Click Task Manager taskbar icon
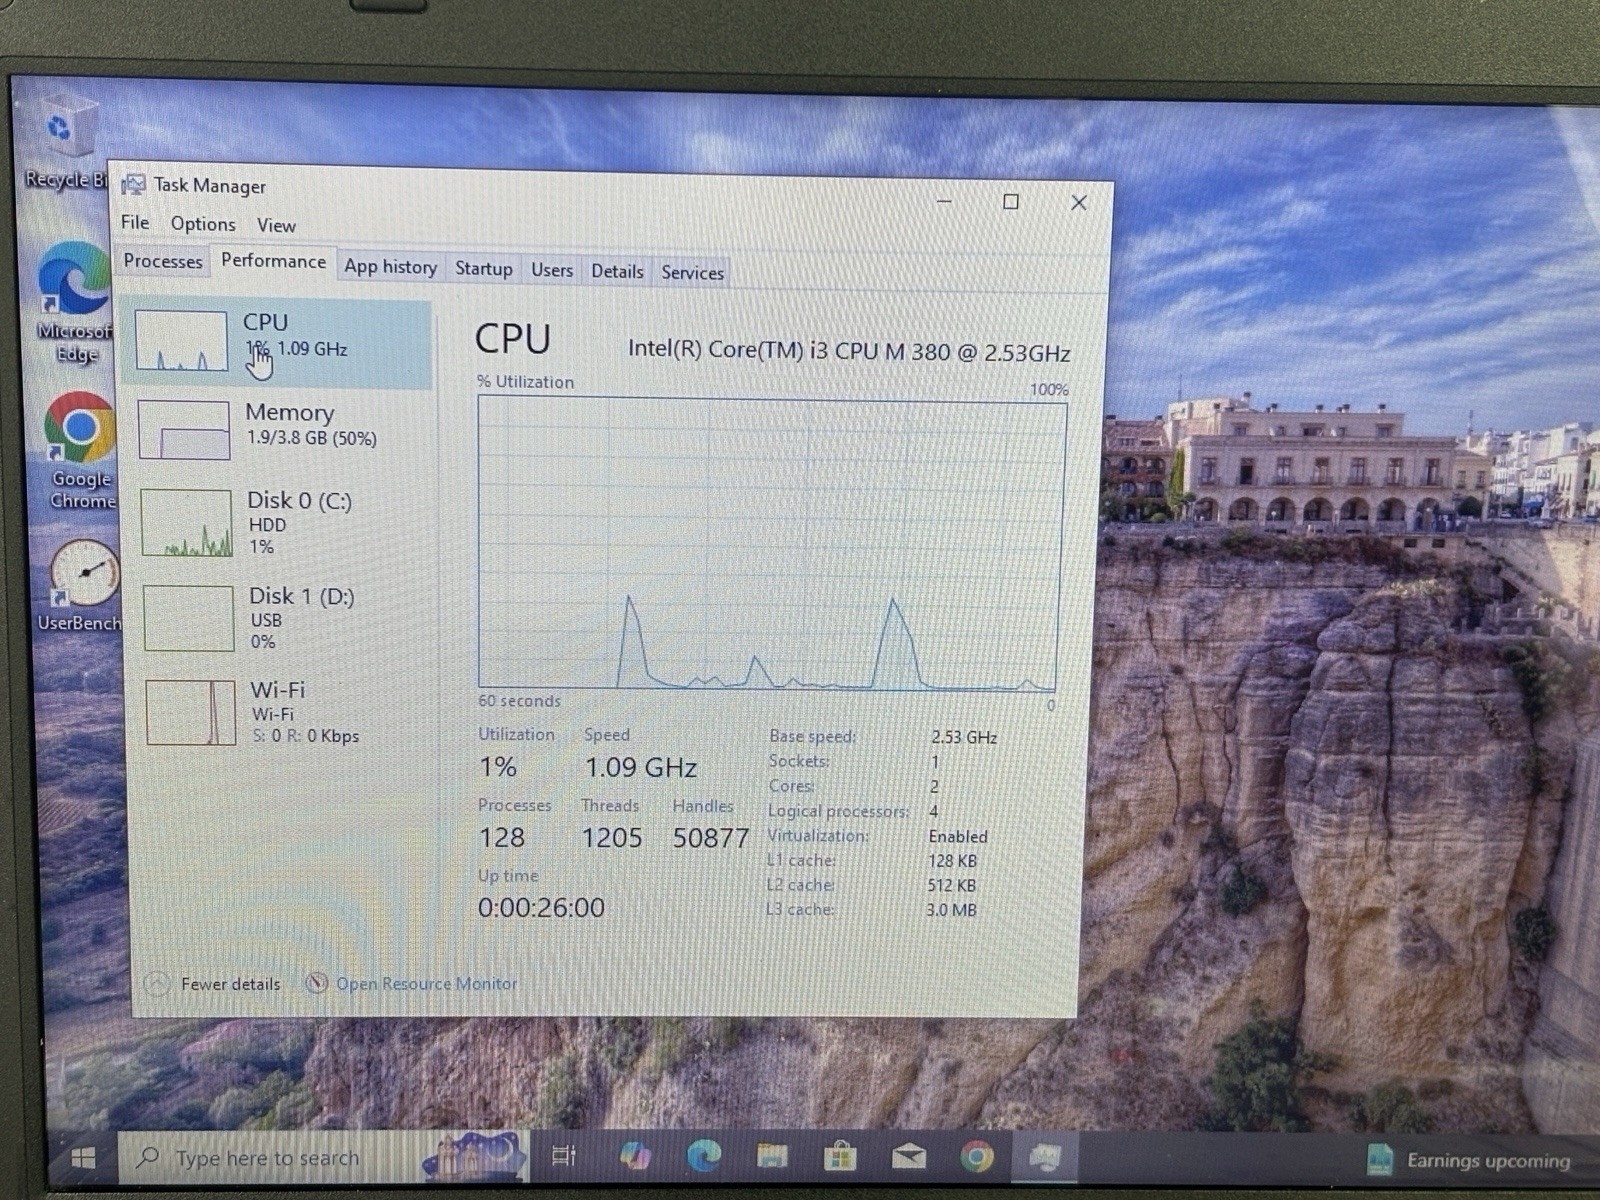The image size is (1600, 1200). point(1045,1158)
